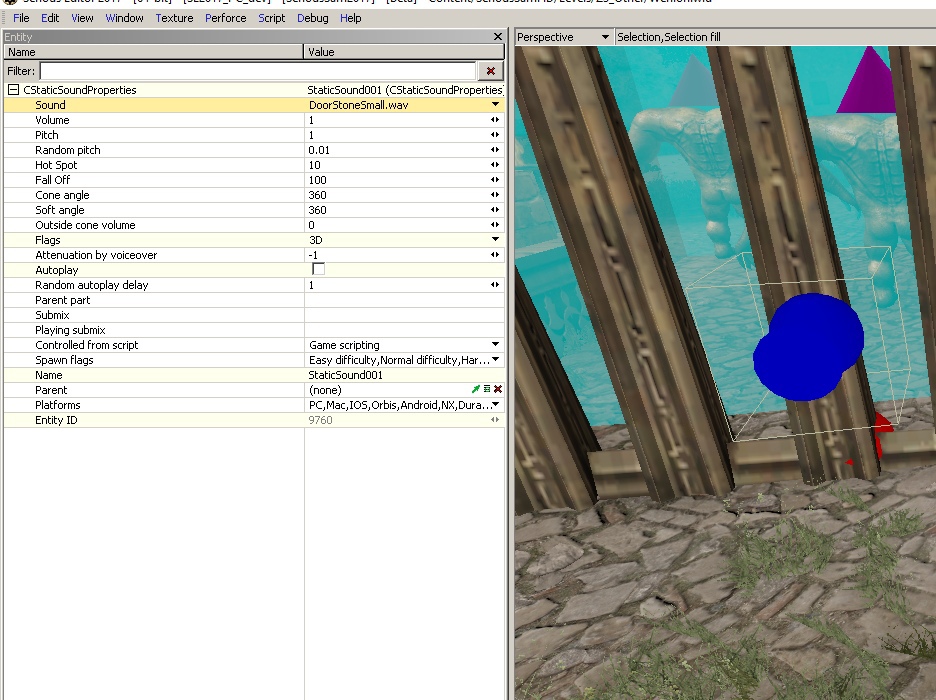936x700 pixels.
Task: Click the Fall Off value 100
Action: pyautogui.click(x=318, y=180)
